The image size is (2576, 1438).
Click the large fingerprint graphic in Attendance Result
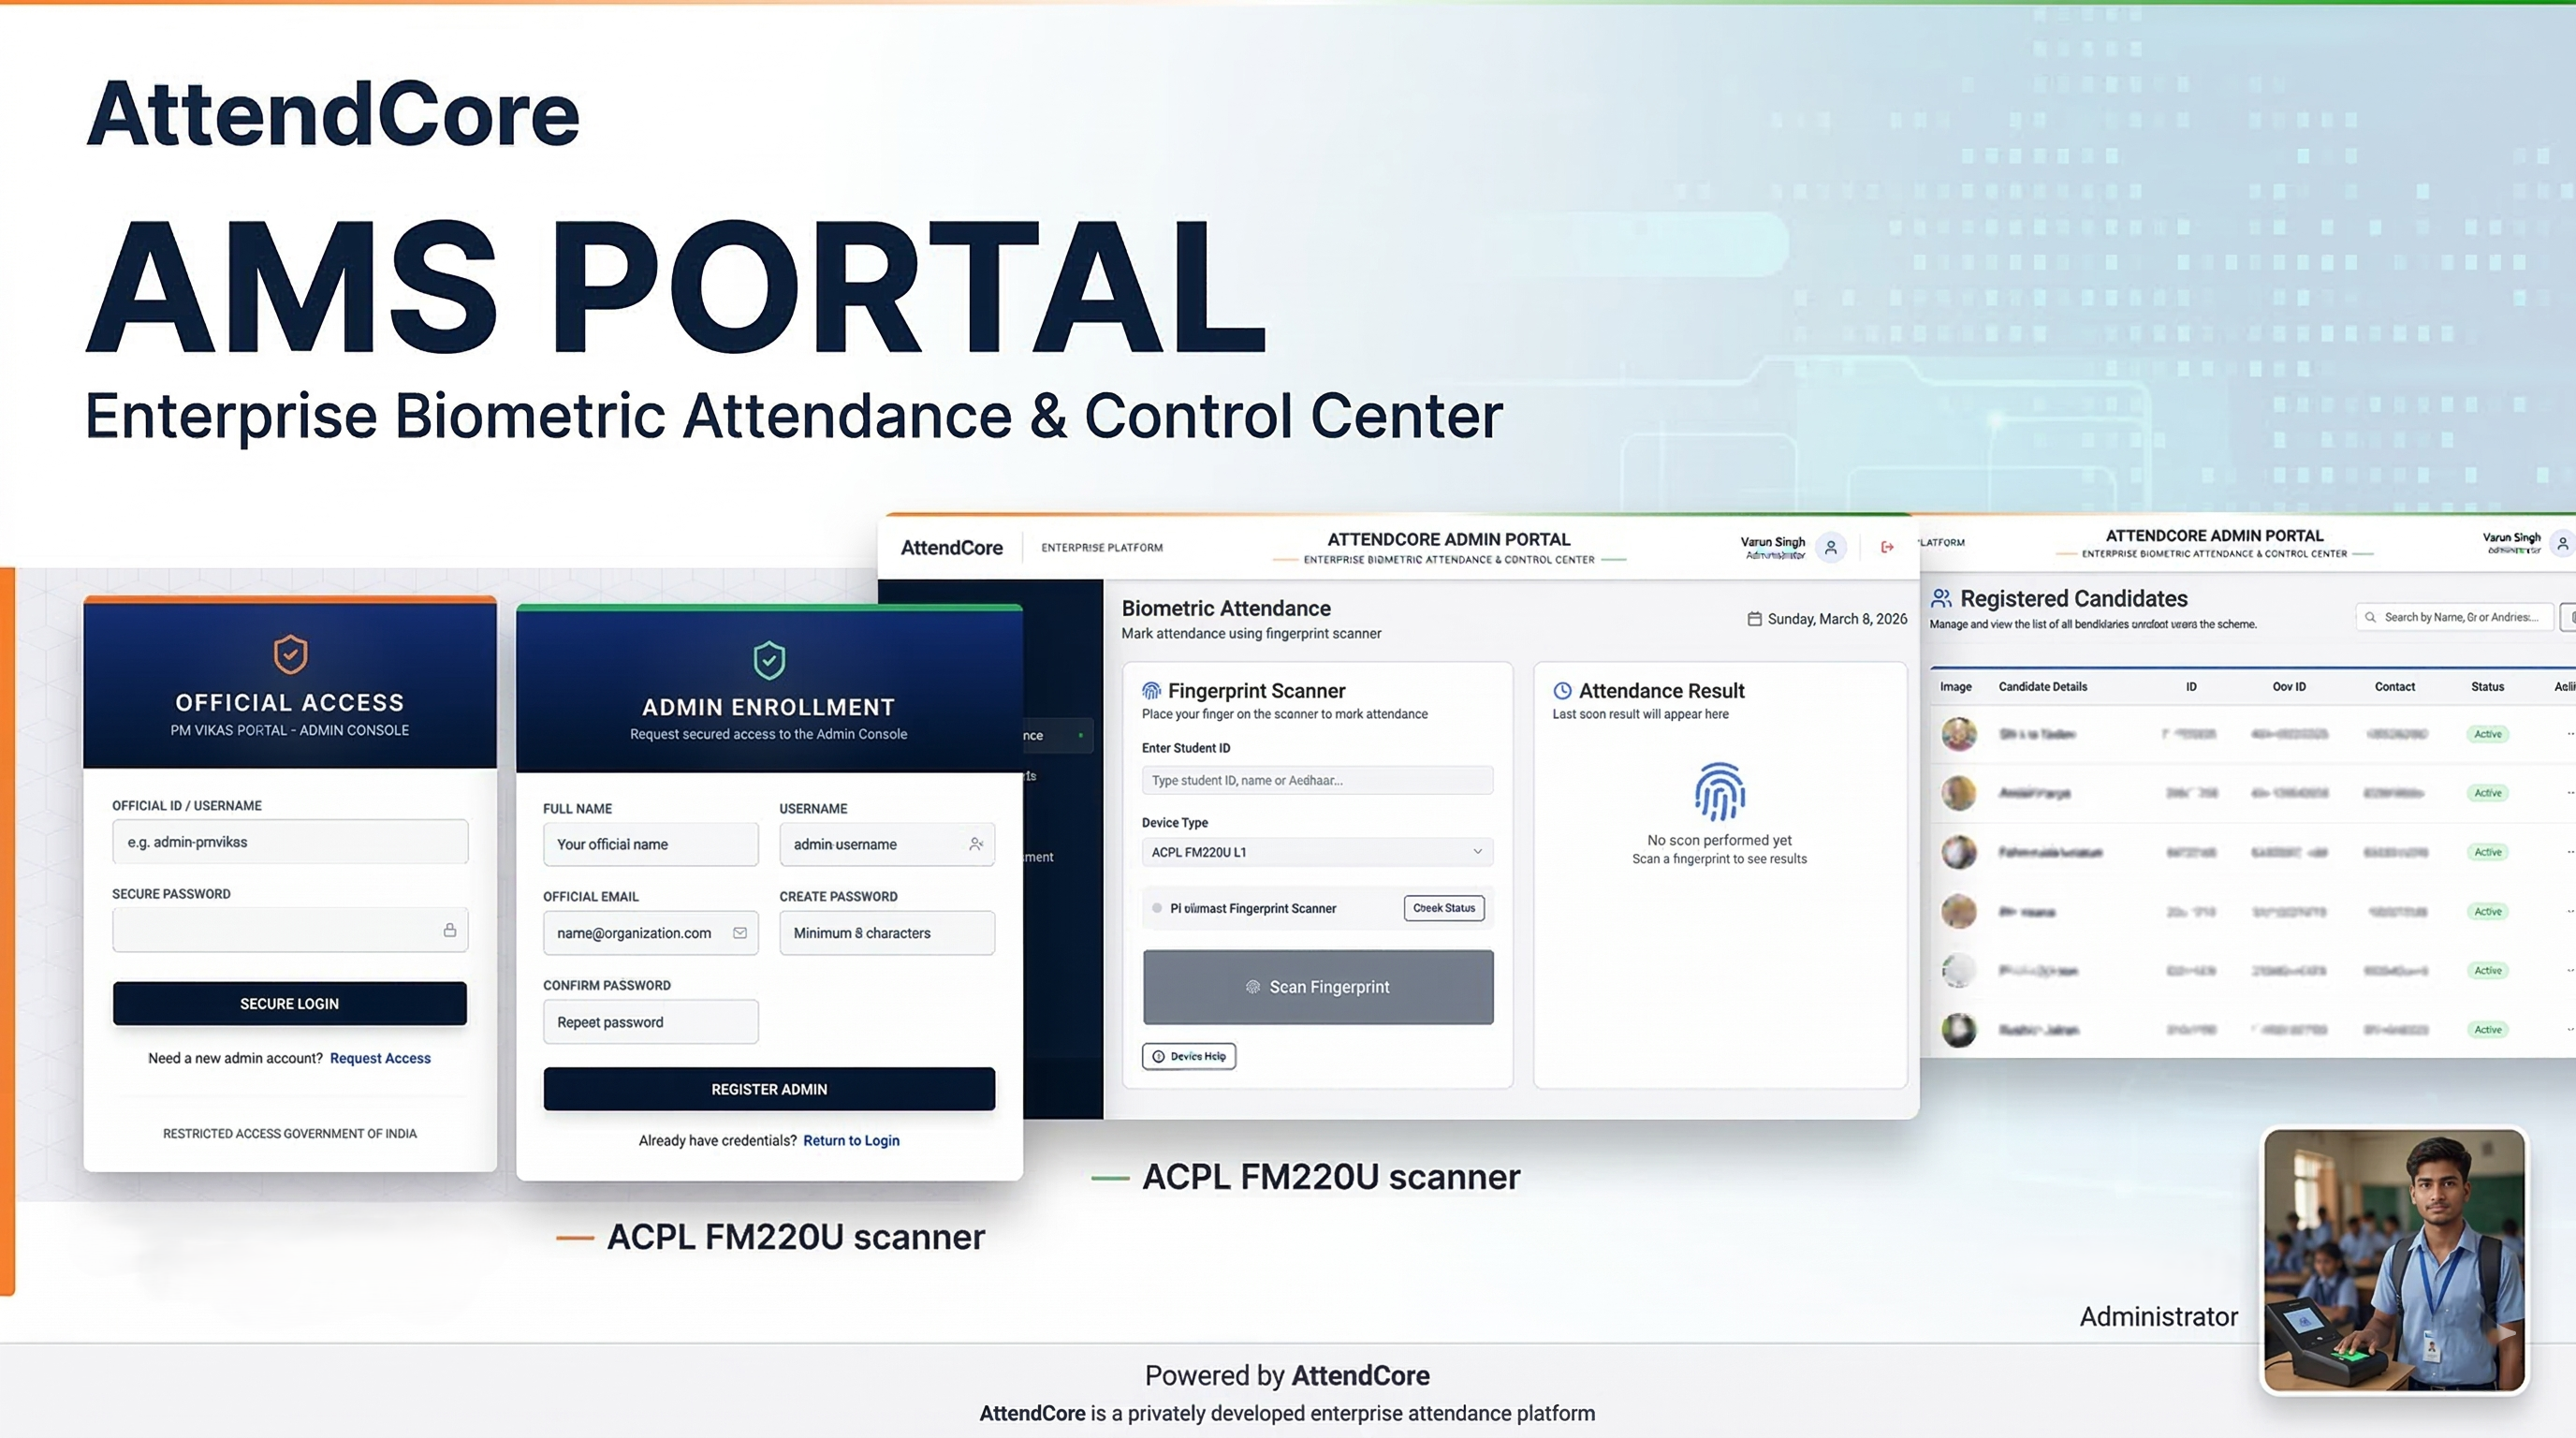pyautogui.click(x=1719, y=791)
